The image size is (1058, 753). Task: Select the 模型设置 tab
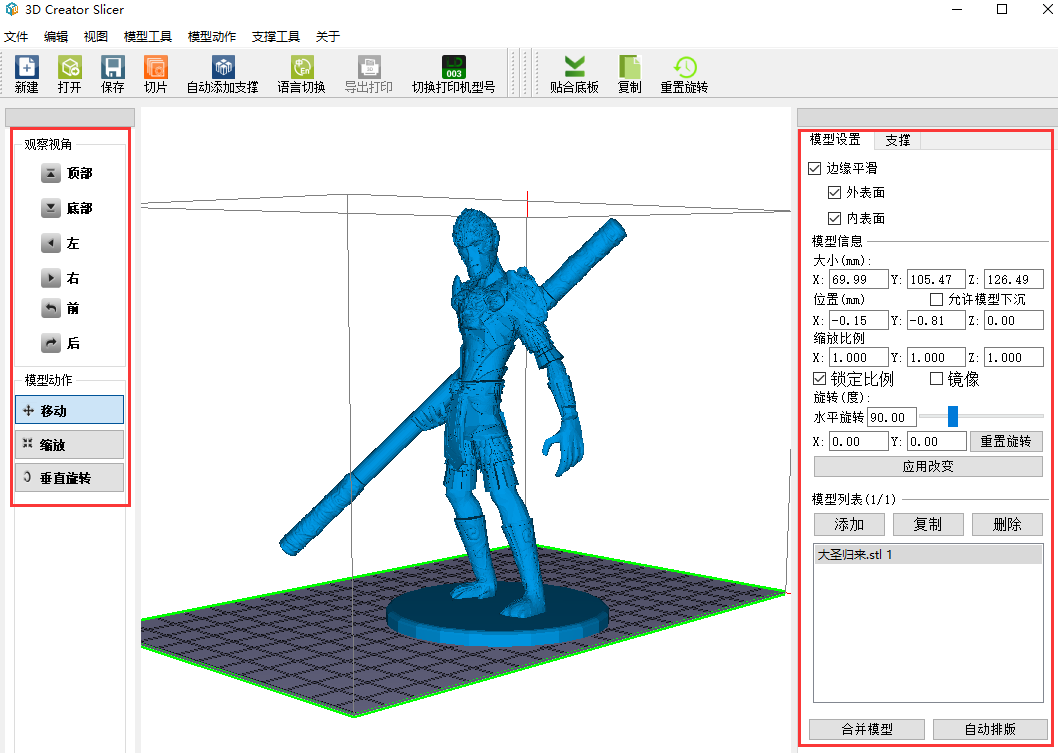coord(835,140)
